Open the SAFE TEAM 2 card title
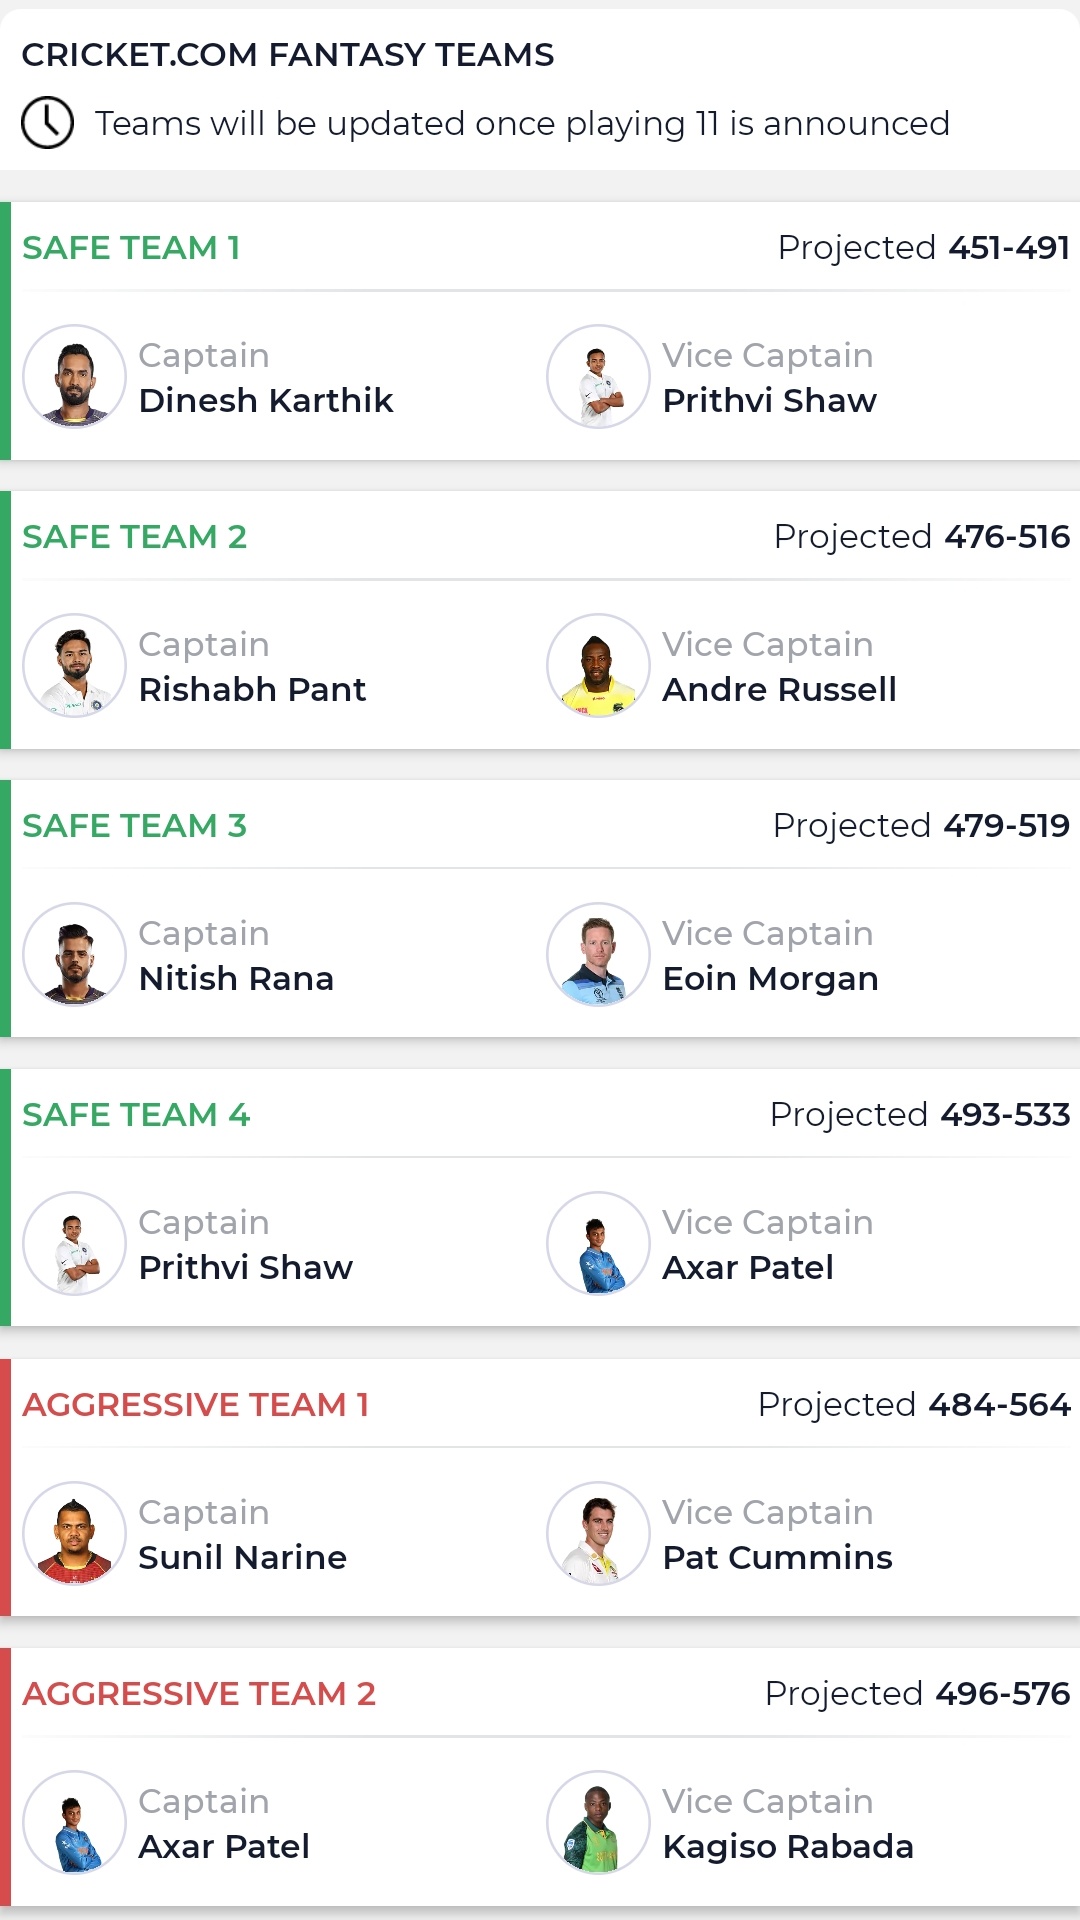This screenshot has height=1920, width=1080. pyautogui.click(x=134, y=536)
